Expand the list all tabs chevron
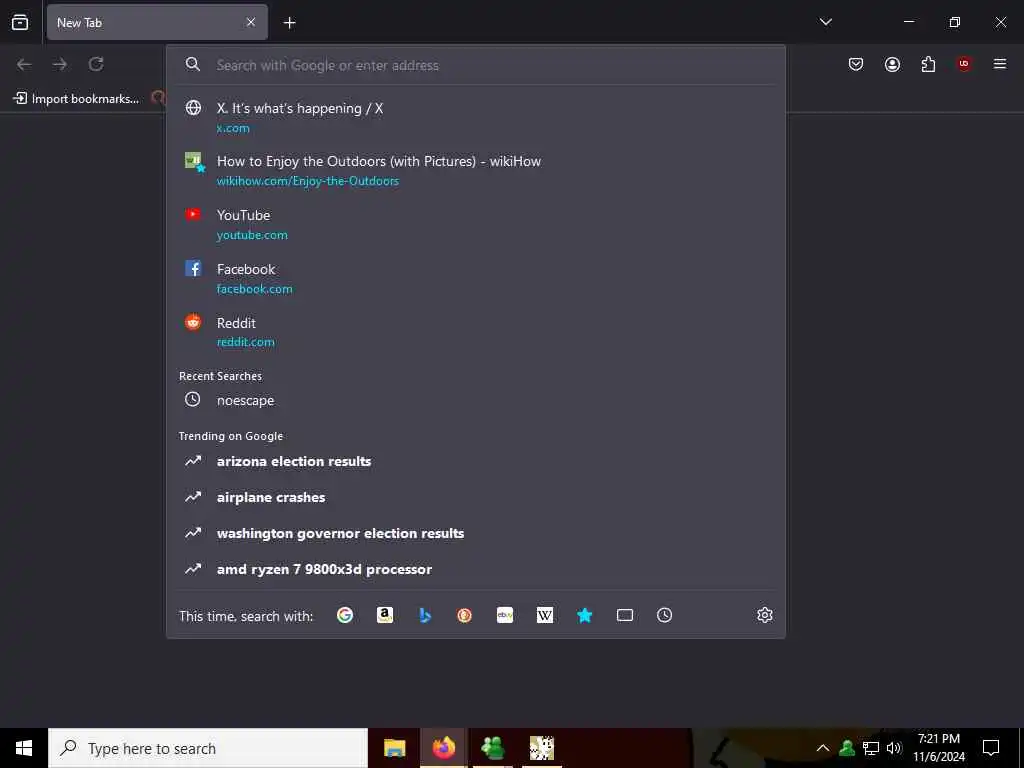The height and width of the screenshot is (768, 1024). (825, 22)
